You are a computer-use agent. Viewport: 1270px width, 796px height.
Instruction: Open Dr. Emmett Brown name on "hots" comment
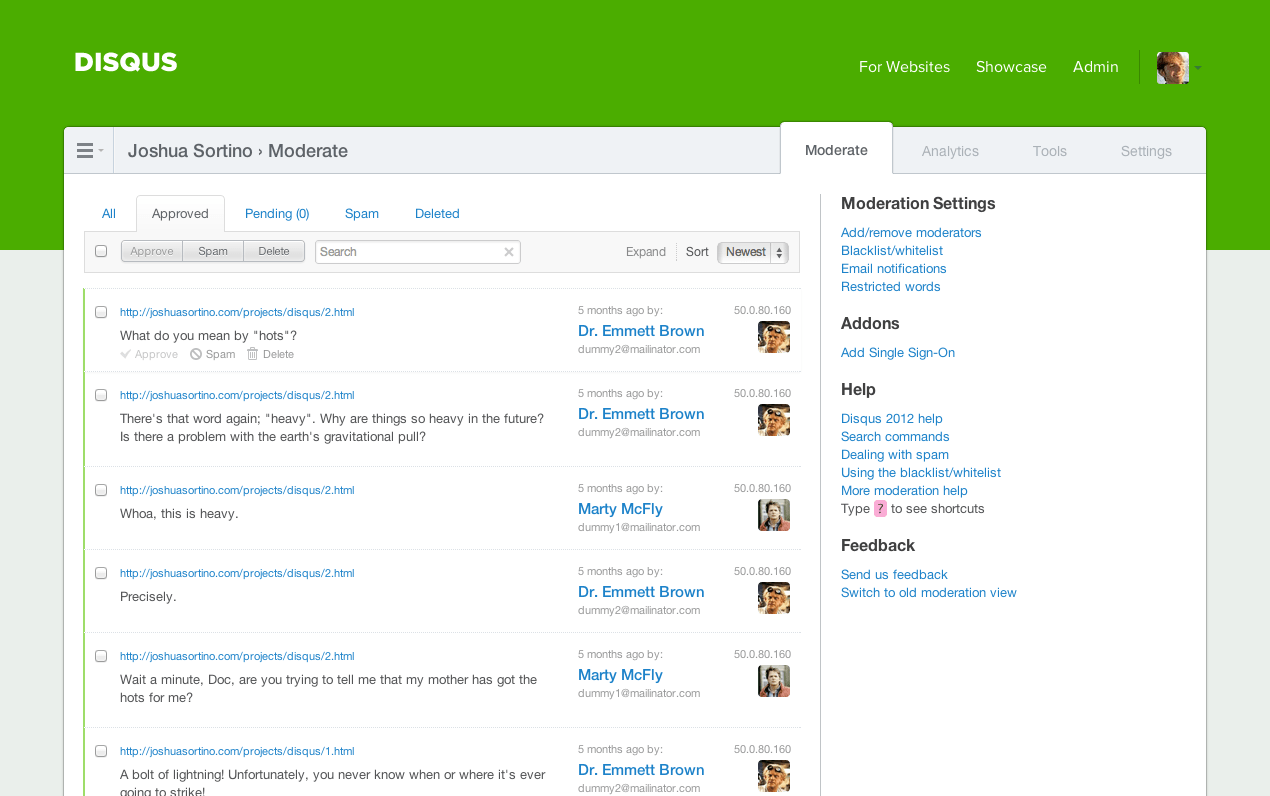coord(641,331)
